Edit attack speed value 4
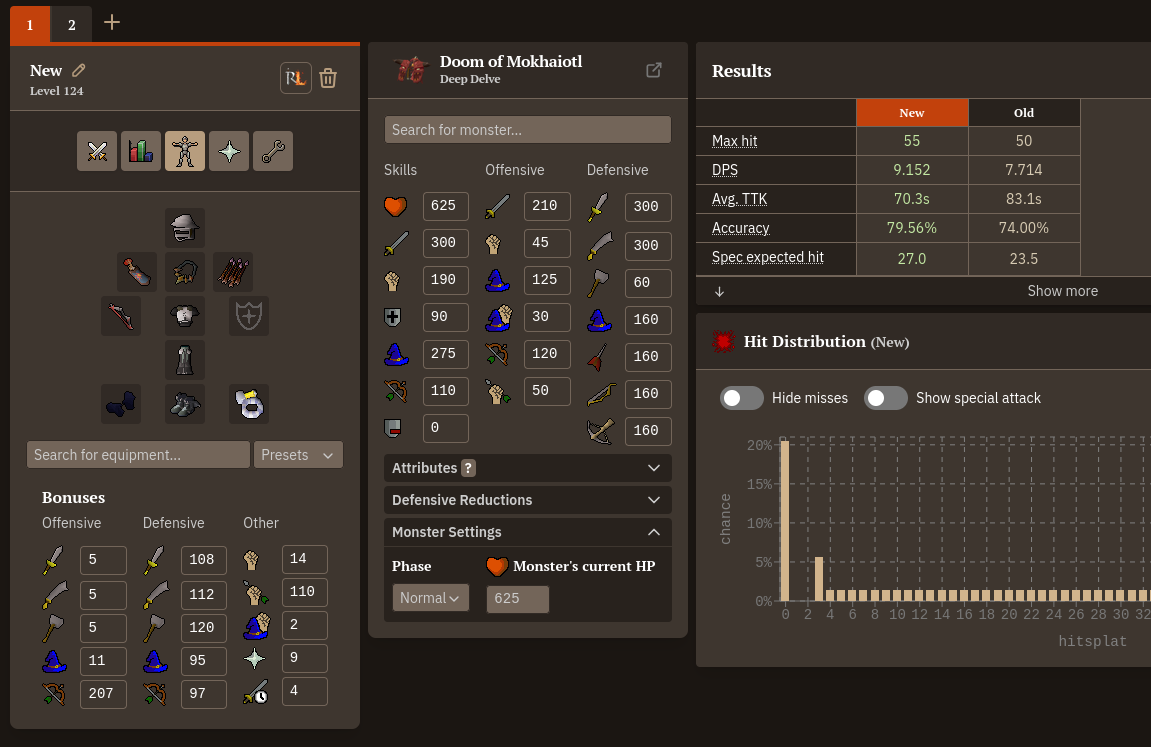Viewport: 1151px width, 747px height. tap(305, 690)
